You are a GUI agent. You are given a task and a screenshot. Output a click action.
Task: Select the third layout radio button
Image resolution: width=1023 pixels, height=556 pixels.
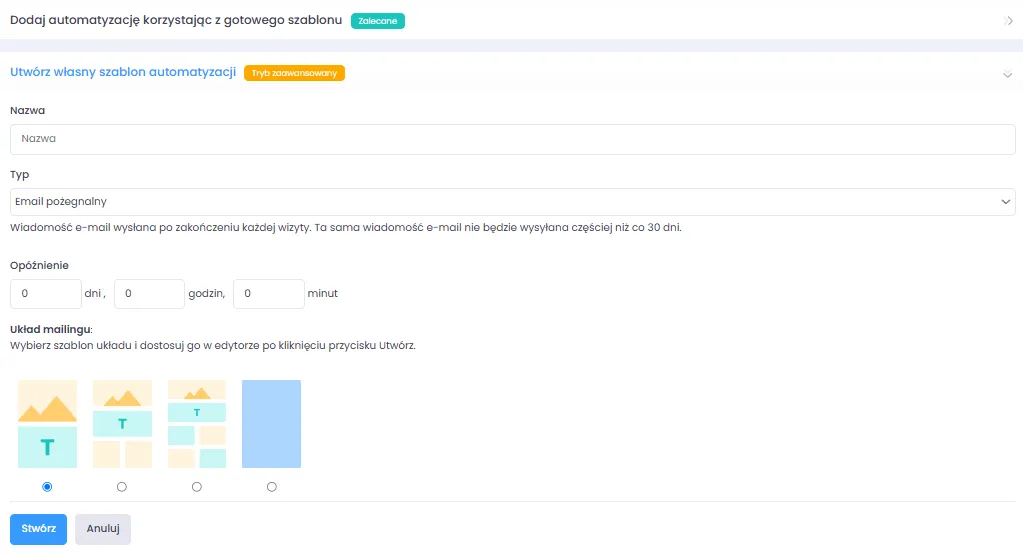[196, 487]
